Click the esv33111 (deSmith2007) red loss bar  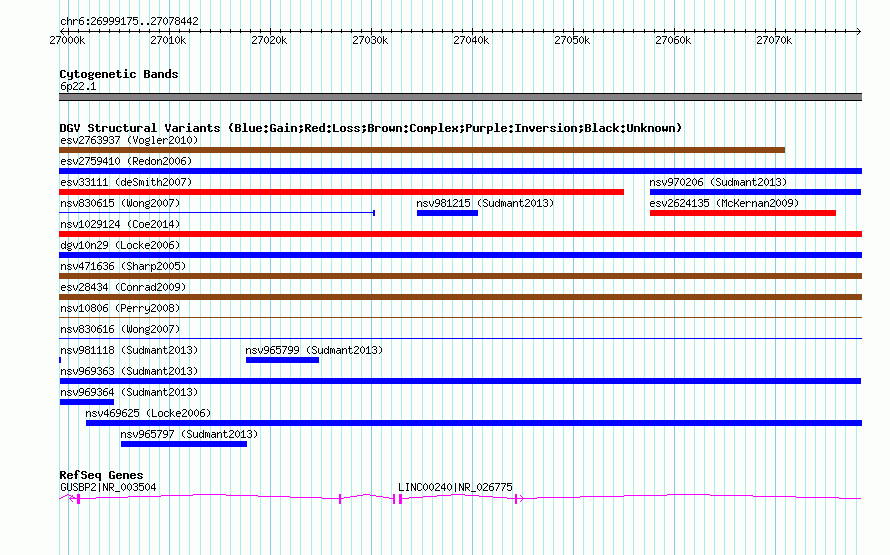pos(341,192)
